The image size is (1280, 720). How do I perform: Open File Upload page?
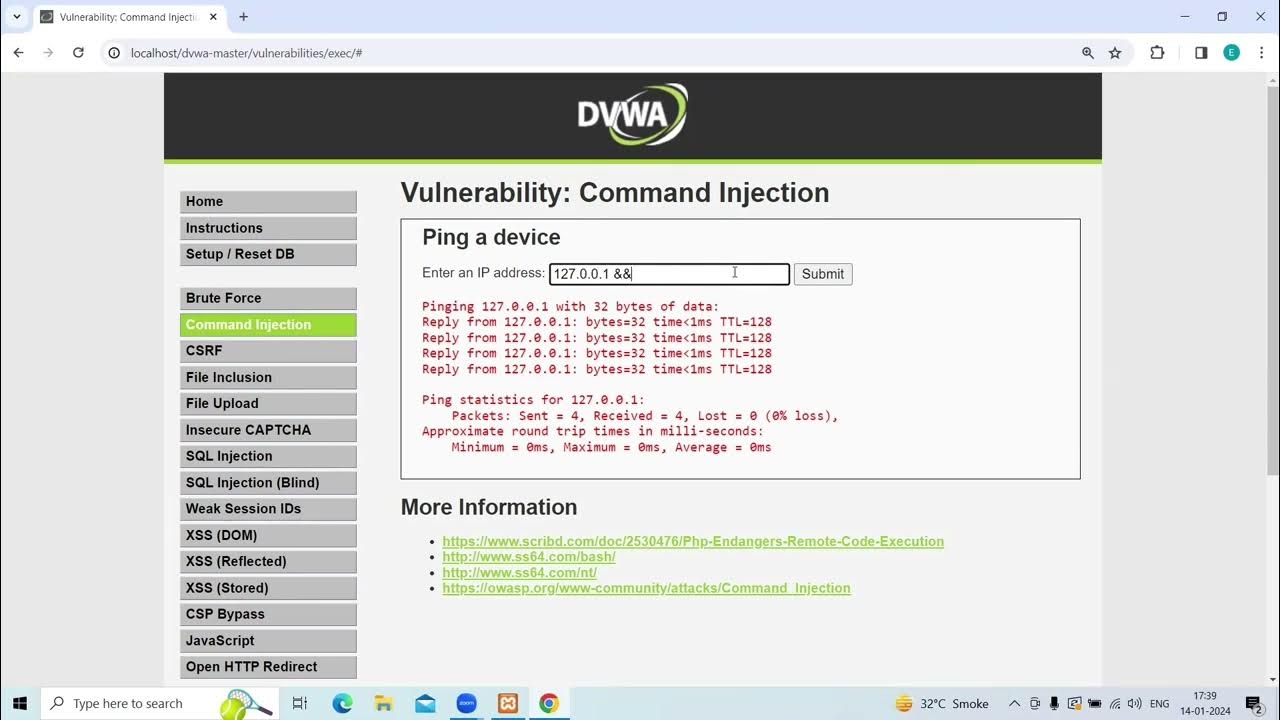pos(268,403)
